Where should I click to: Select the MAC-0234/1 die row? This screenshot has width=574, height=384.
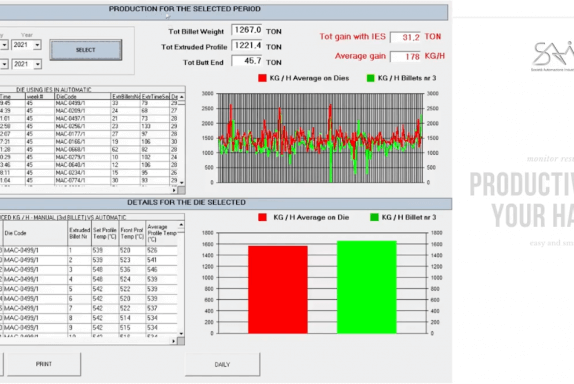coord(89,172)
